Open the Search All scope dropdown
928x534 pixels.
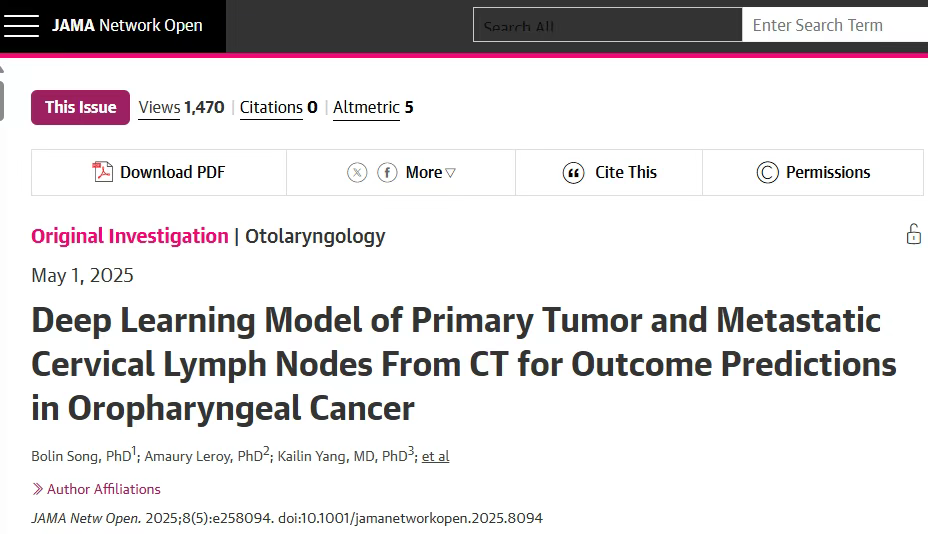[x=607, y=25]
